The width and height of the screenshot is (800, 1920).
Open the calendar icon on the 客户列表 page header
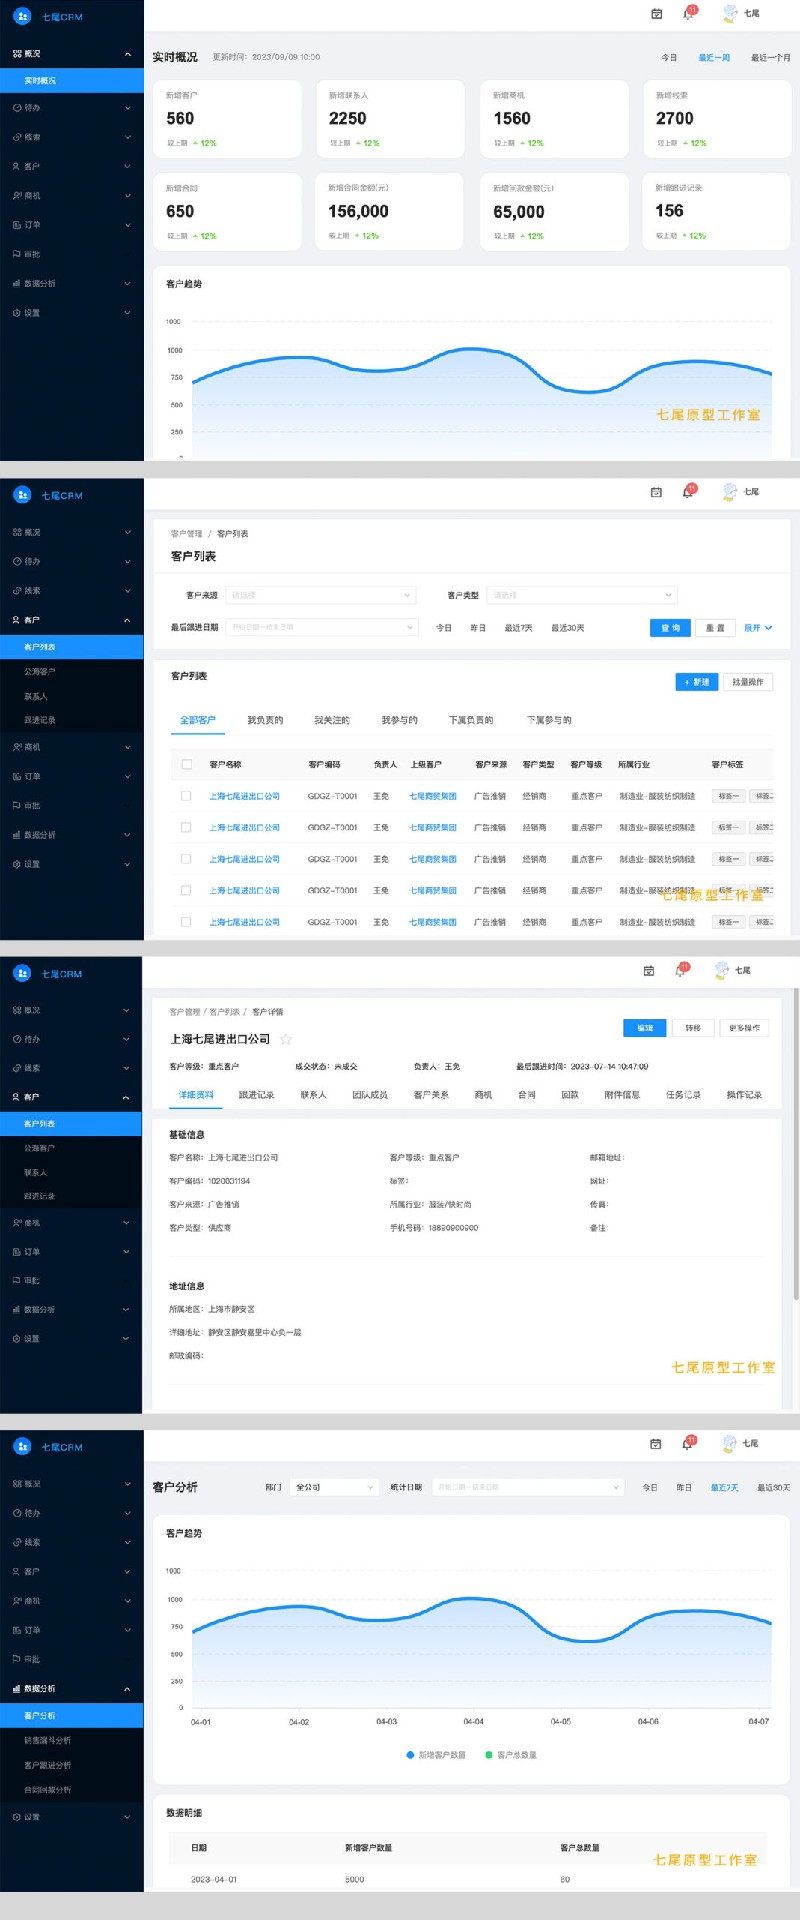click(x=656, y=492)
